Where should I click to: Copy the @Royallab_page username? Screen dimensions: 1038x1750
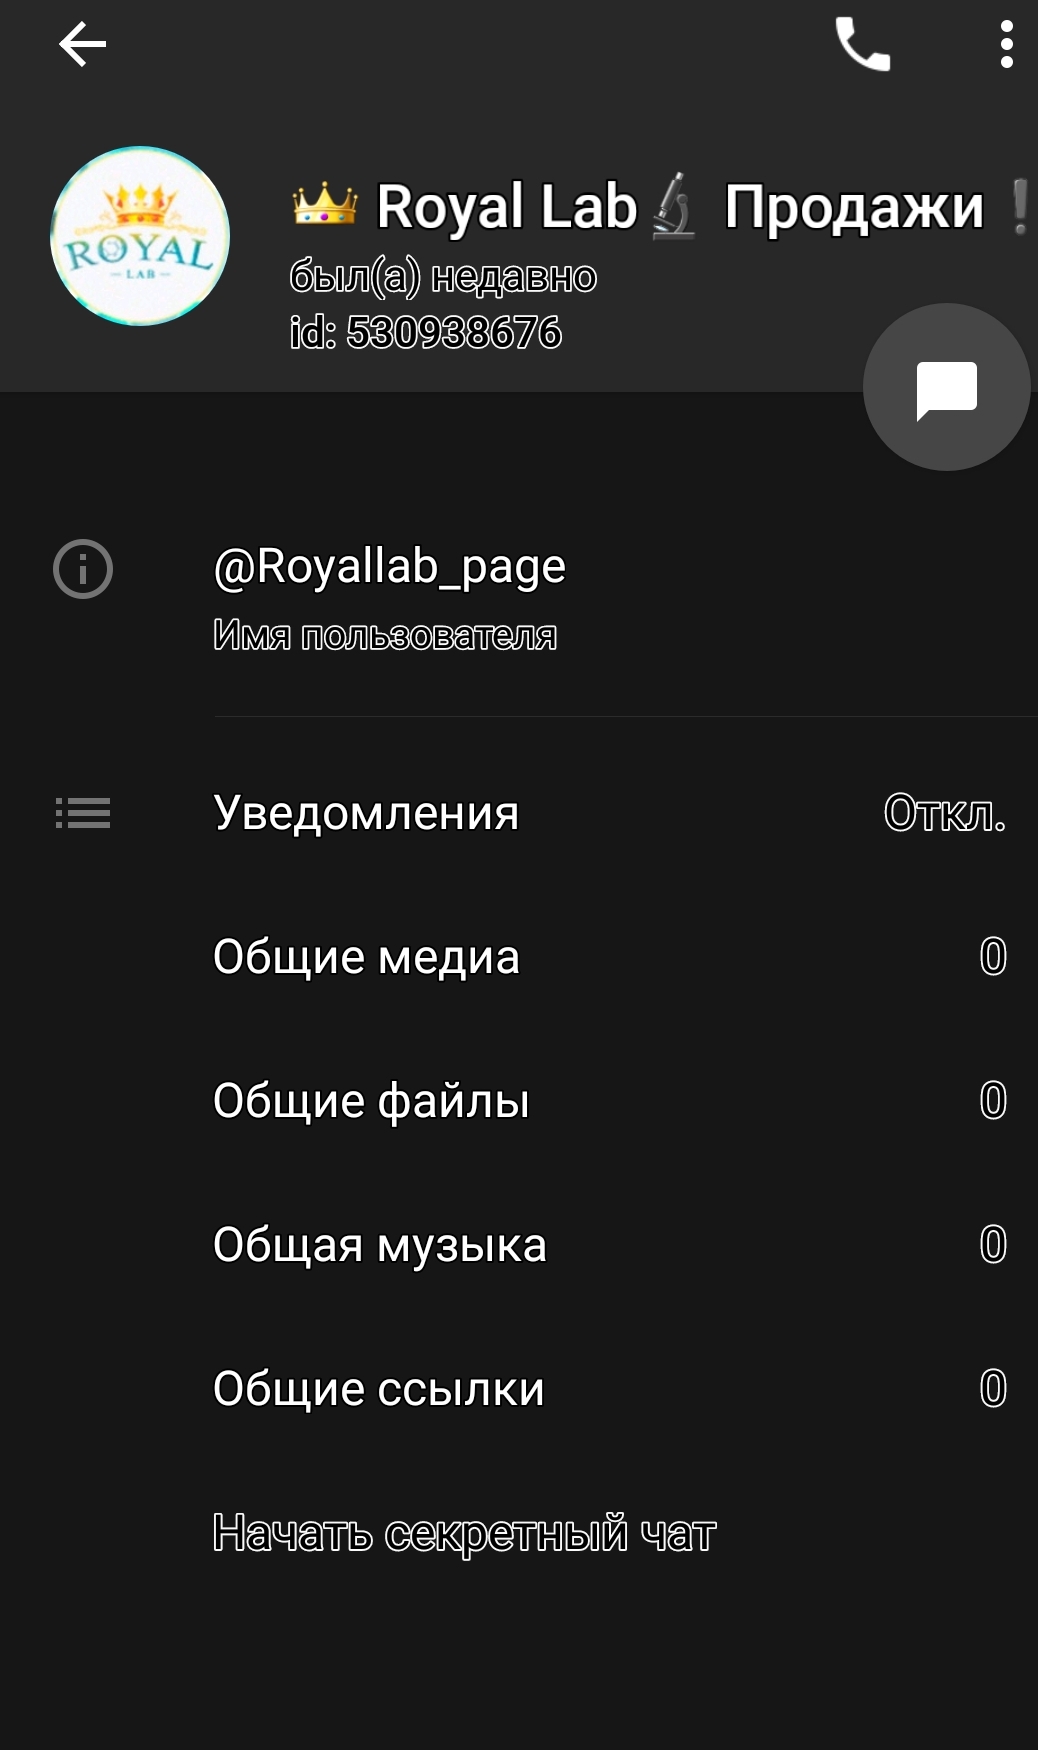[x=389, y=567]
